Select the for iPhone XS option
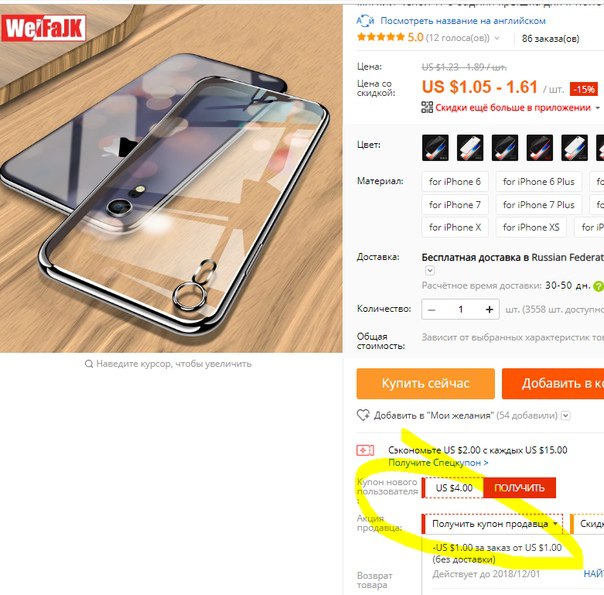 tap(531, 228)
